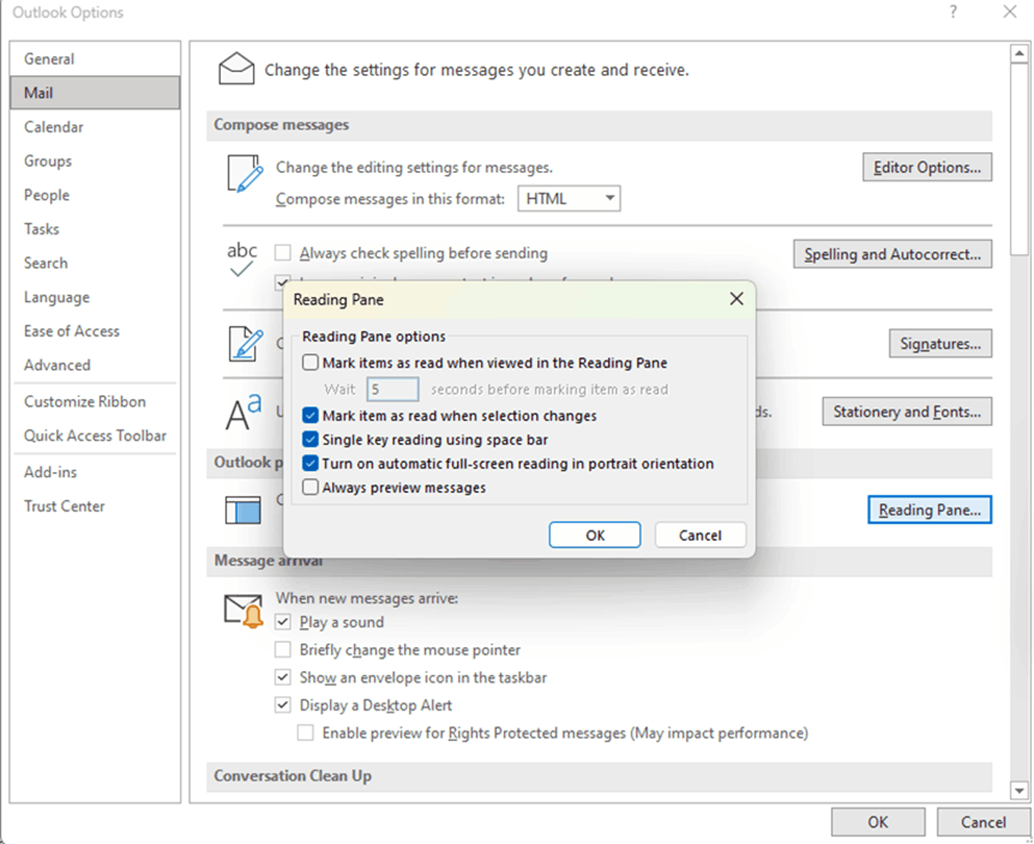This screenshot has height=844, width=1034.
Task: Toggle Single key reading using space bar
Action: (x=310, y=439)
